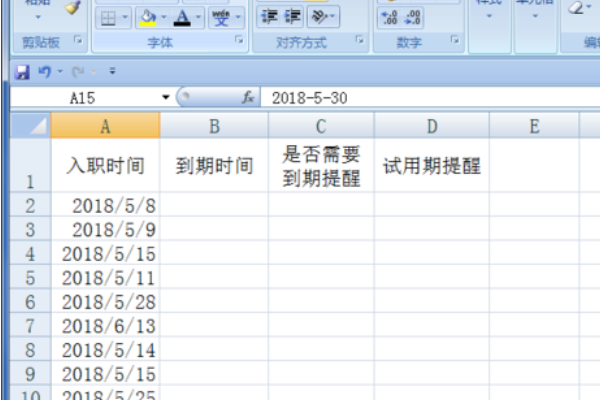The image size is (600, 400).
Task: Select column B header
Action: [214, 126]
